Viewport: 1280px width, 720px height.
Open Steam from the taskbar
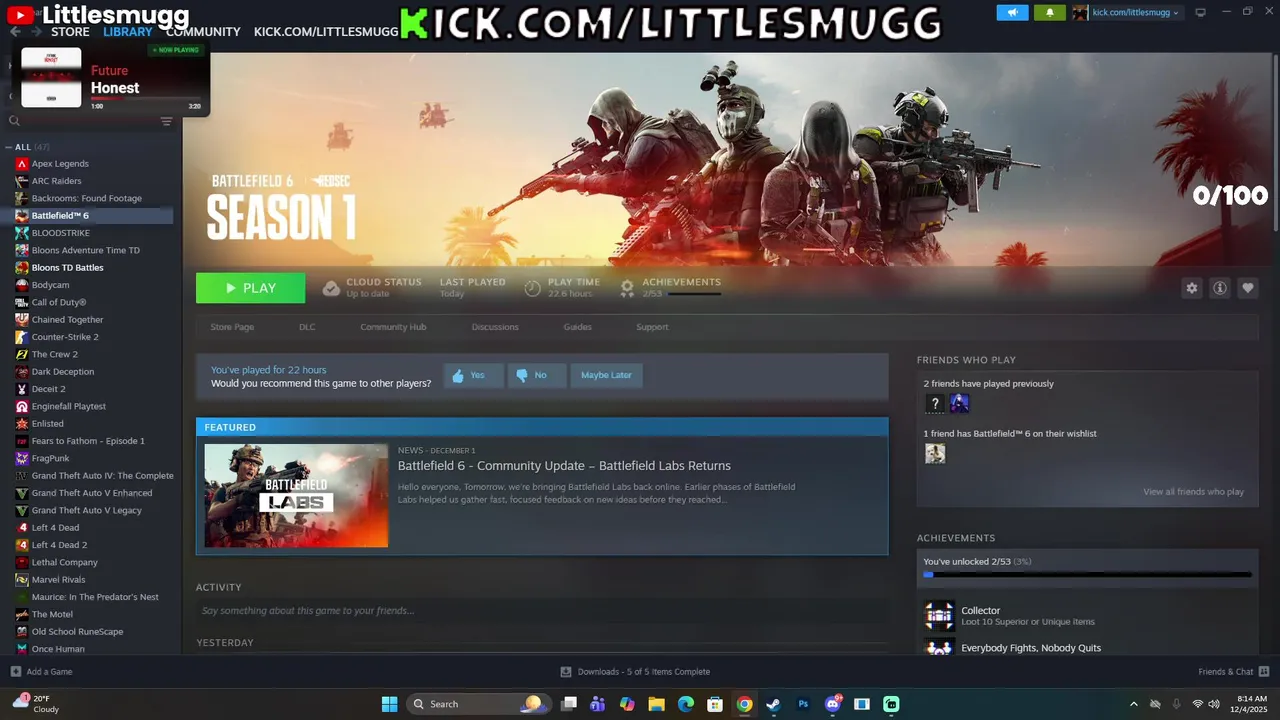(x=773, y=704)
